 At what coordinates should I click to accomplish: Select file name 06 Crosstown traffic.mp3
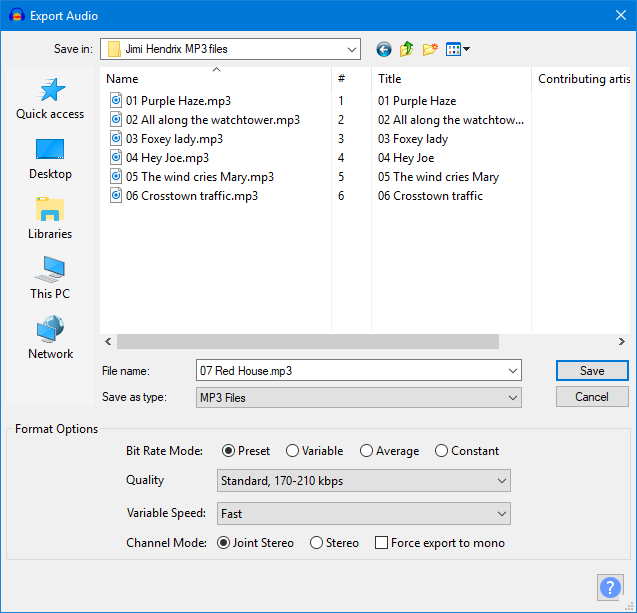point(192,196)
